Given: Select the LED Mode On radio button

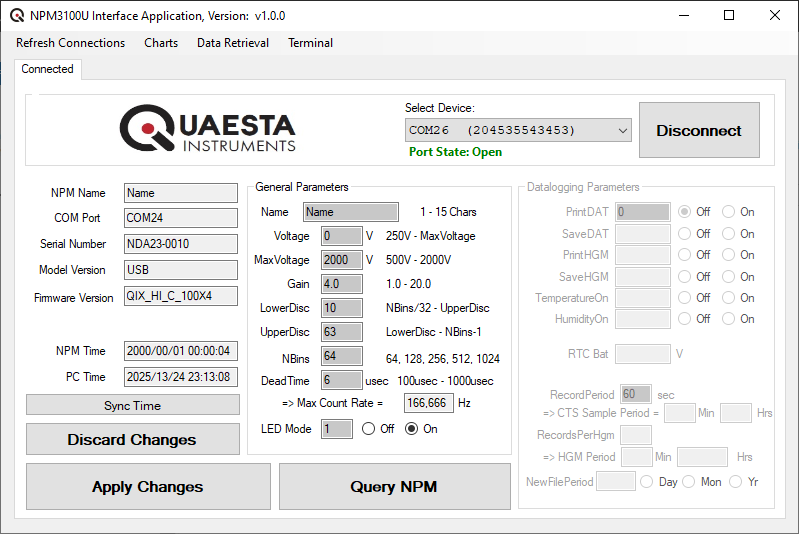Looking at the screenshot, I should [x=411, y=429].
